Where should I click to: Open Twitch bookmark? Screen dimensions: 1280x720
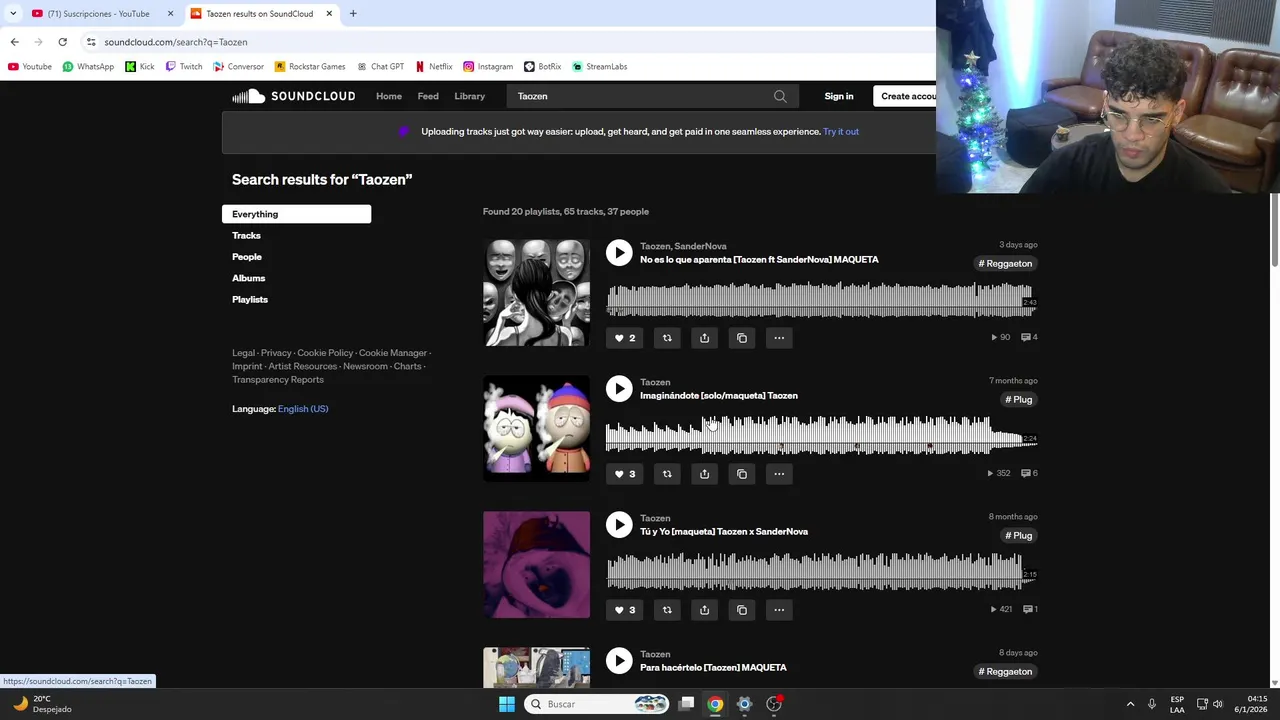[184, 67]
